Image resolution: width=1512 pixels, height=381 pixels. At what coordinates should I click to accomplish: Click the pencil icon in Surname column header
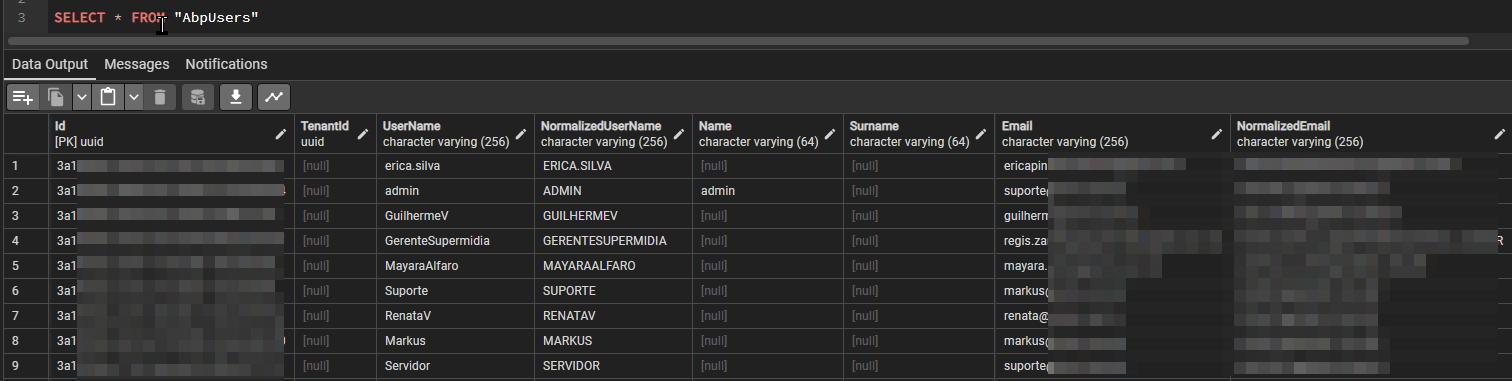[x=982, y=134]
